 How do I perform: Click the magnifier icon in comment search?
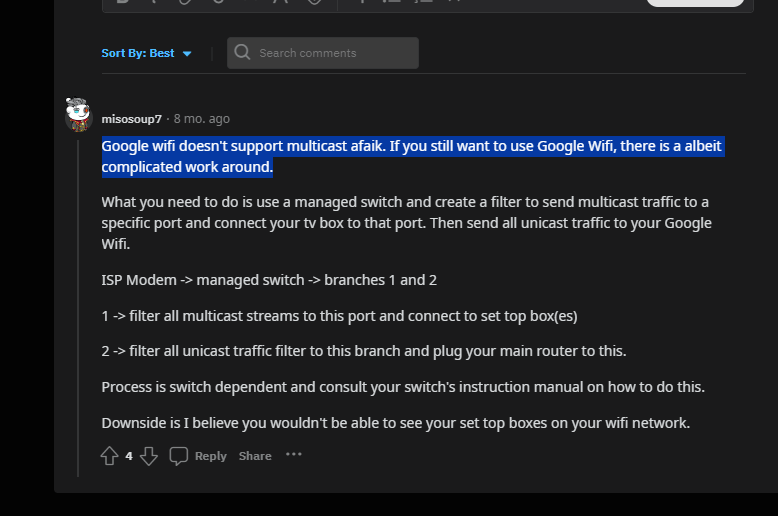[x=242, y=52]
